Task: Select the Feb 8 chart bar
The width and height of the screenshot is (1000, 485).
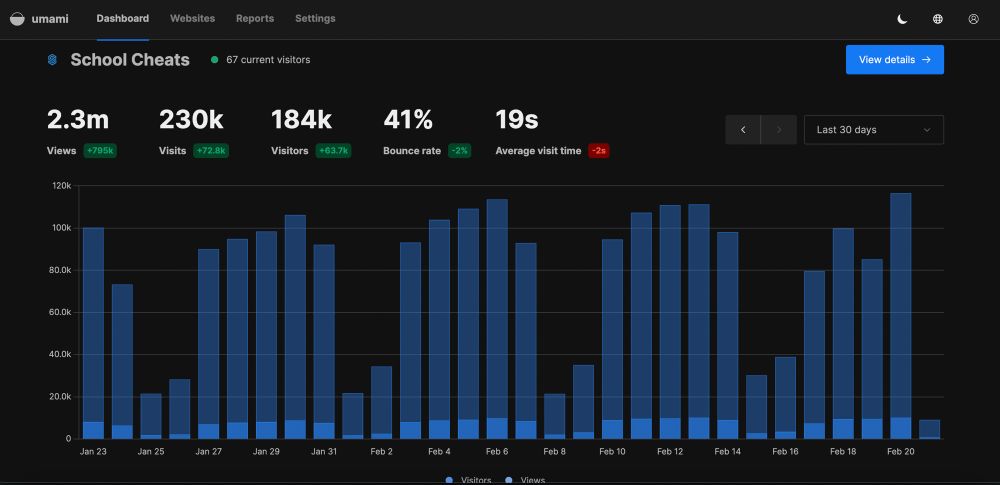Action: pyautogui.click(x=554, y=416)
